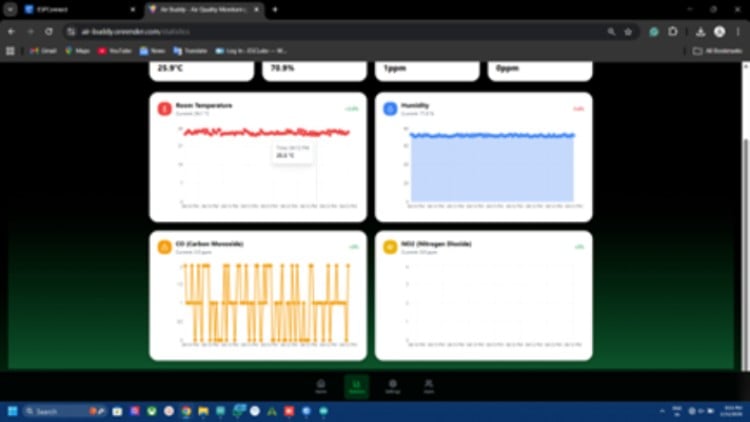Click the 70.9% humidity summary card

(314, 71)
